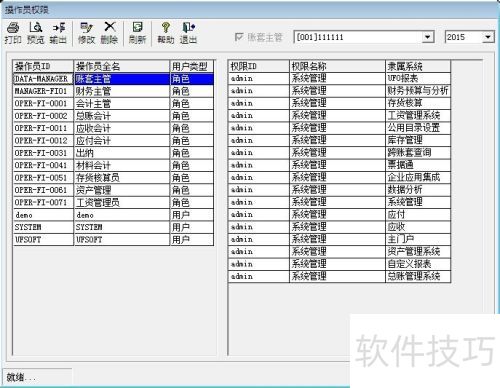Click the 总账管理系统 system cell
500x388 pixels.
418,276
